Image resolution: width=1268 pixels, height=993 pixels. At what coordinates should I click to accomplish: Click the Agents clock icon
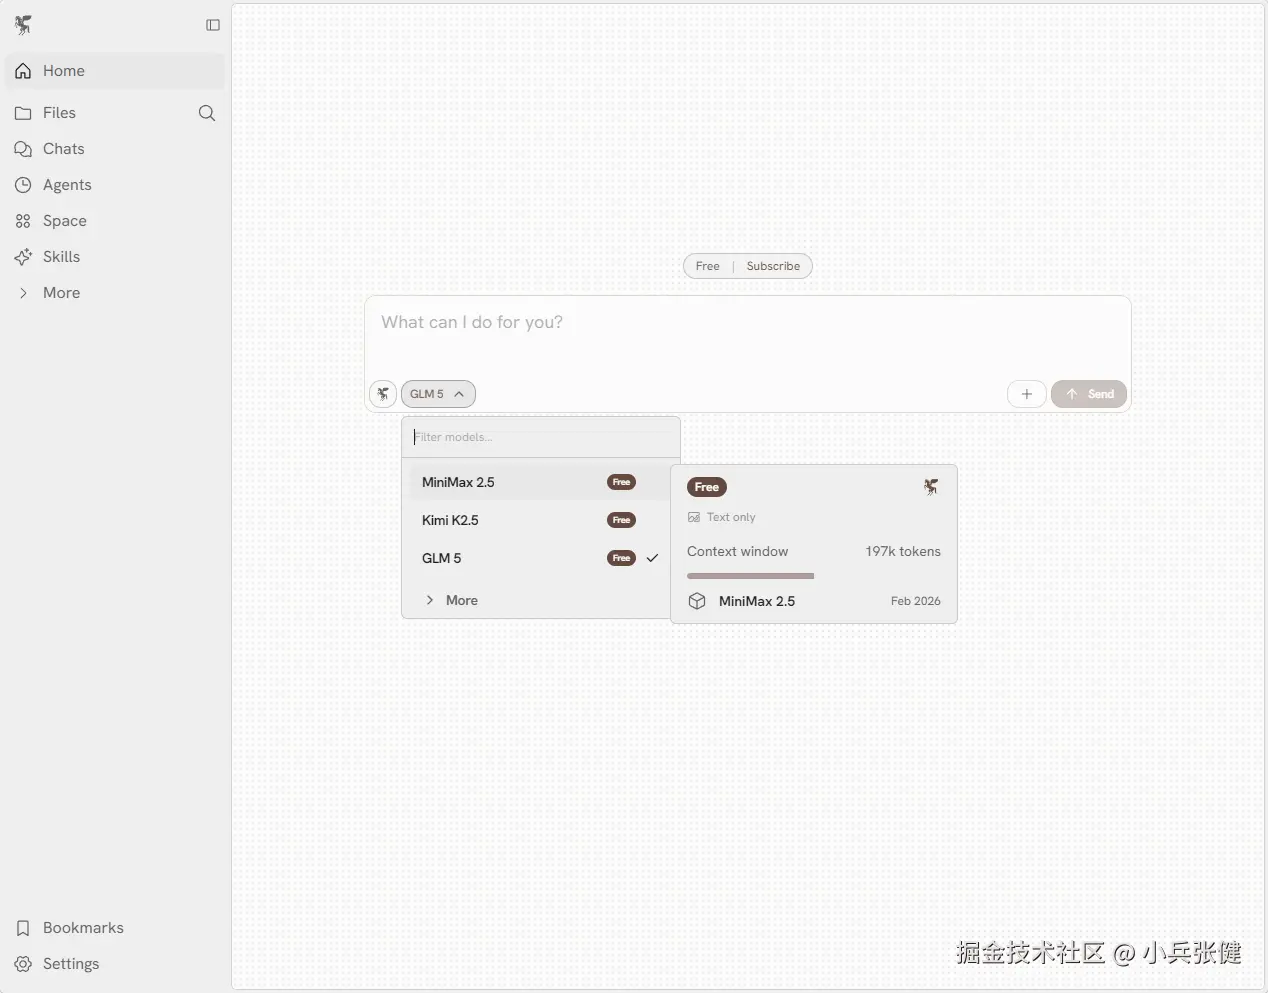click(23, 185)
